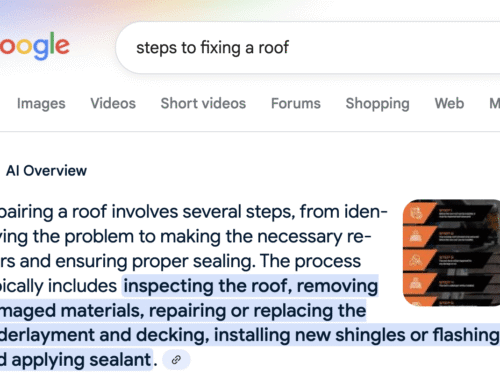The image size is (500, 383).
Task: Click the 'ensuring proper sealing. The process' line
Action: (246, 261)
